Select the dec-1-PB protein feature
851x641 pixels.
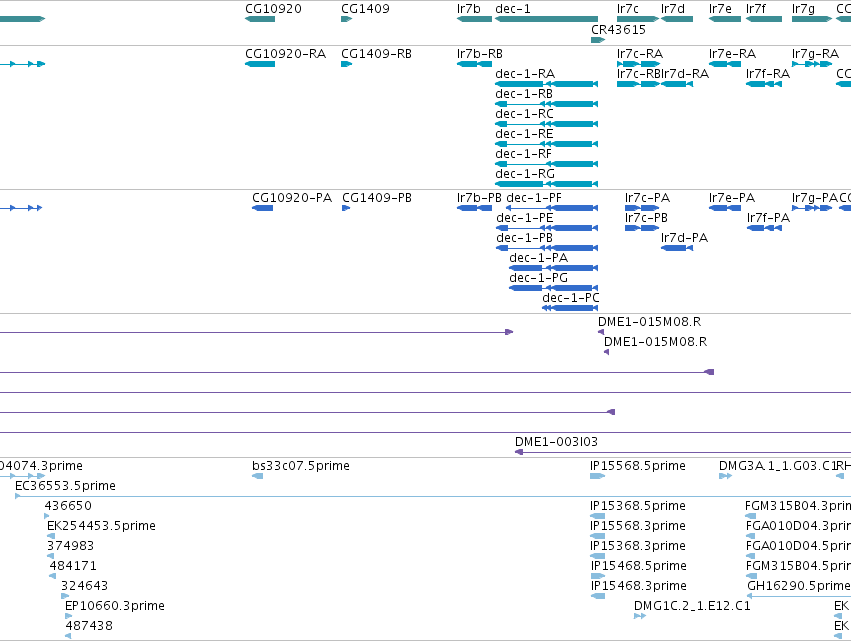[x=547, y=248]
